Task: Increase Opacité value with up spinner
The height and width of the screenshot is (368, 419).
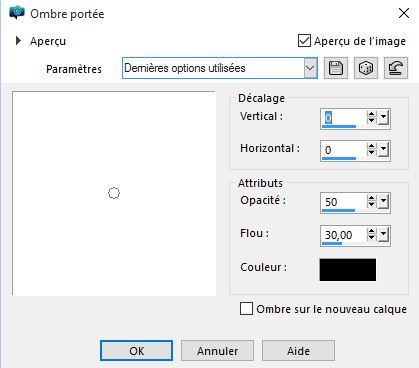Action: click(x=371, y=198)
